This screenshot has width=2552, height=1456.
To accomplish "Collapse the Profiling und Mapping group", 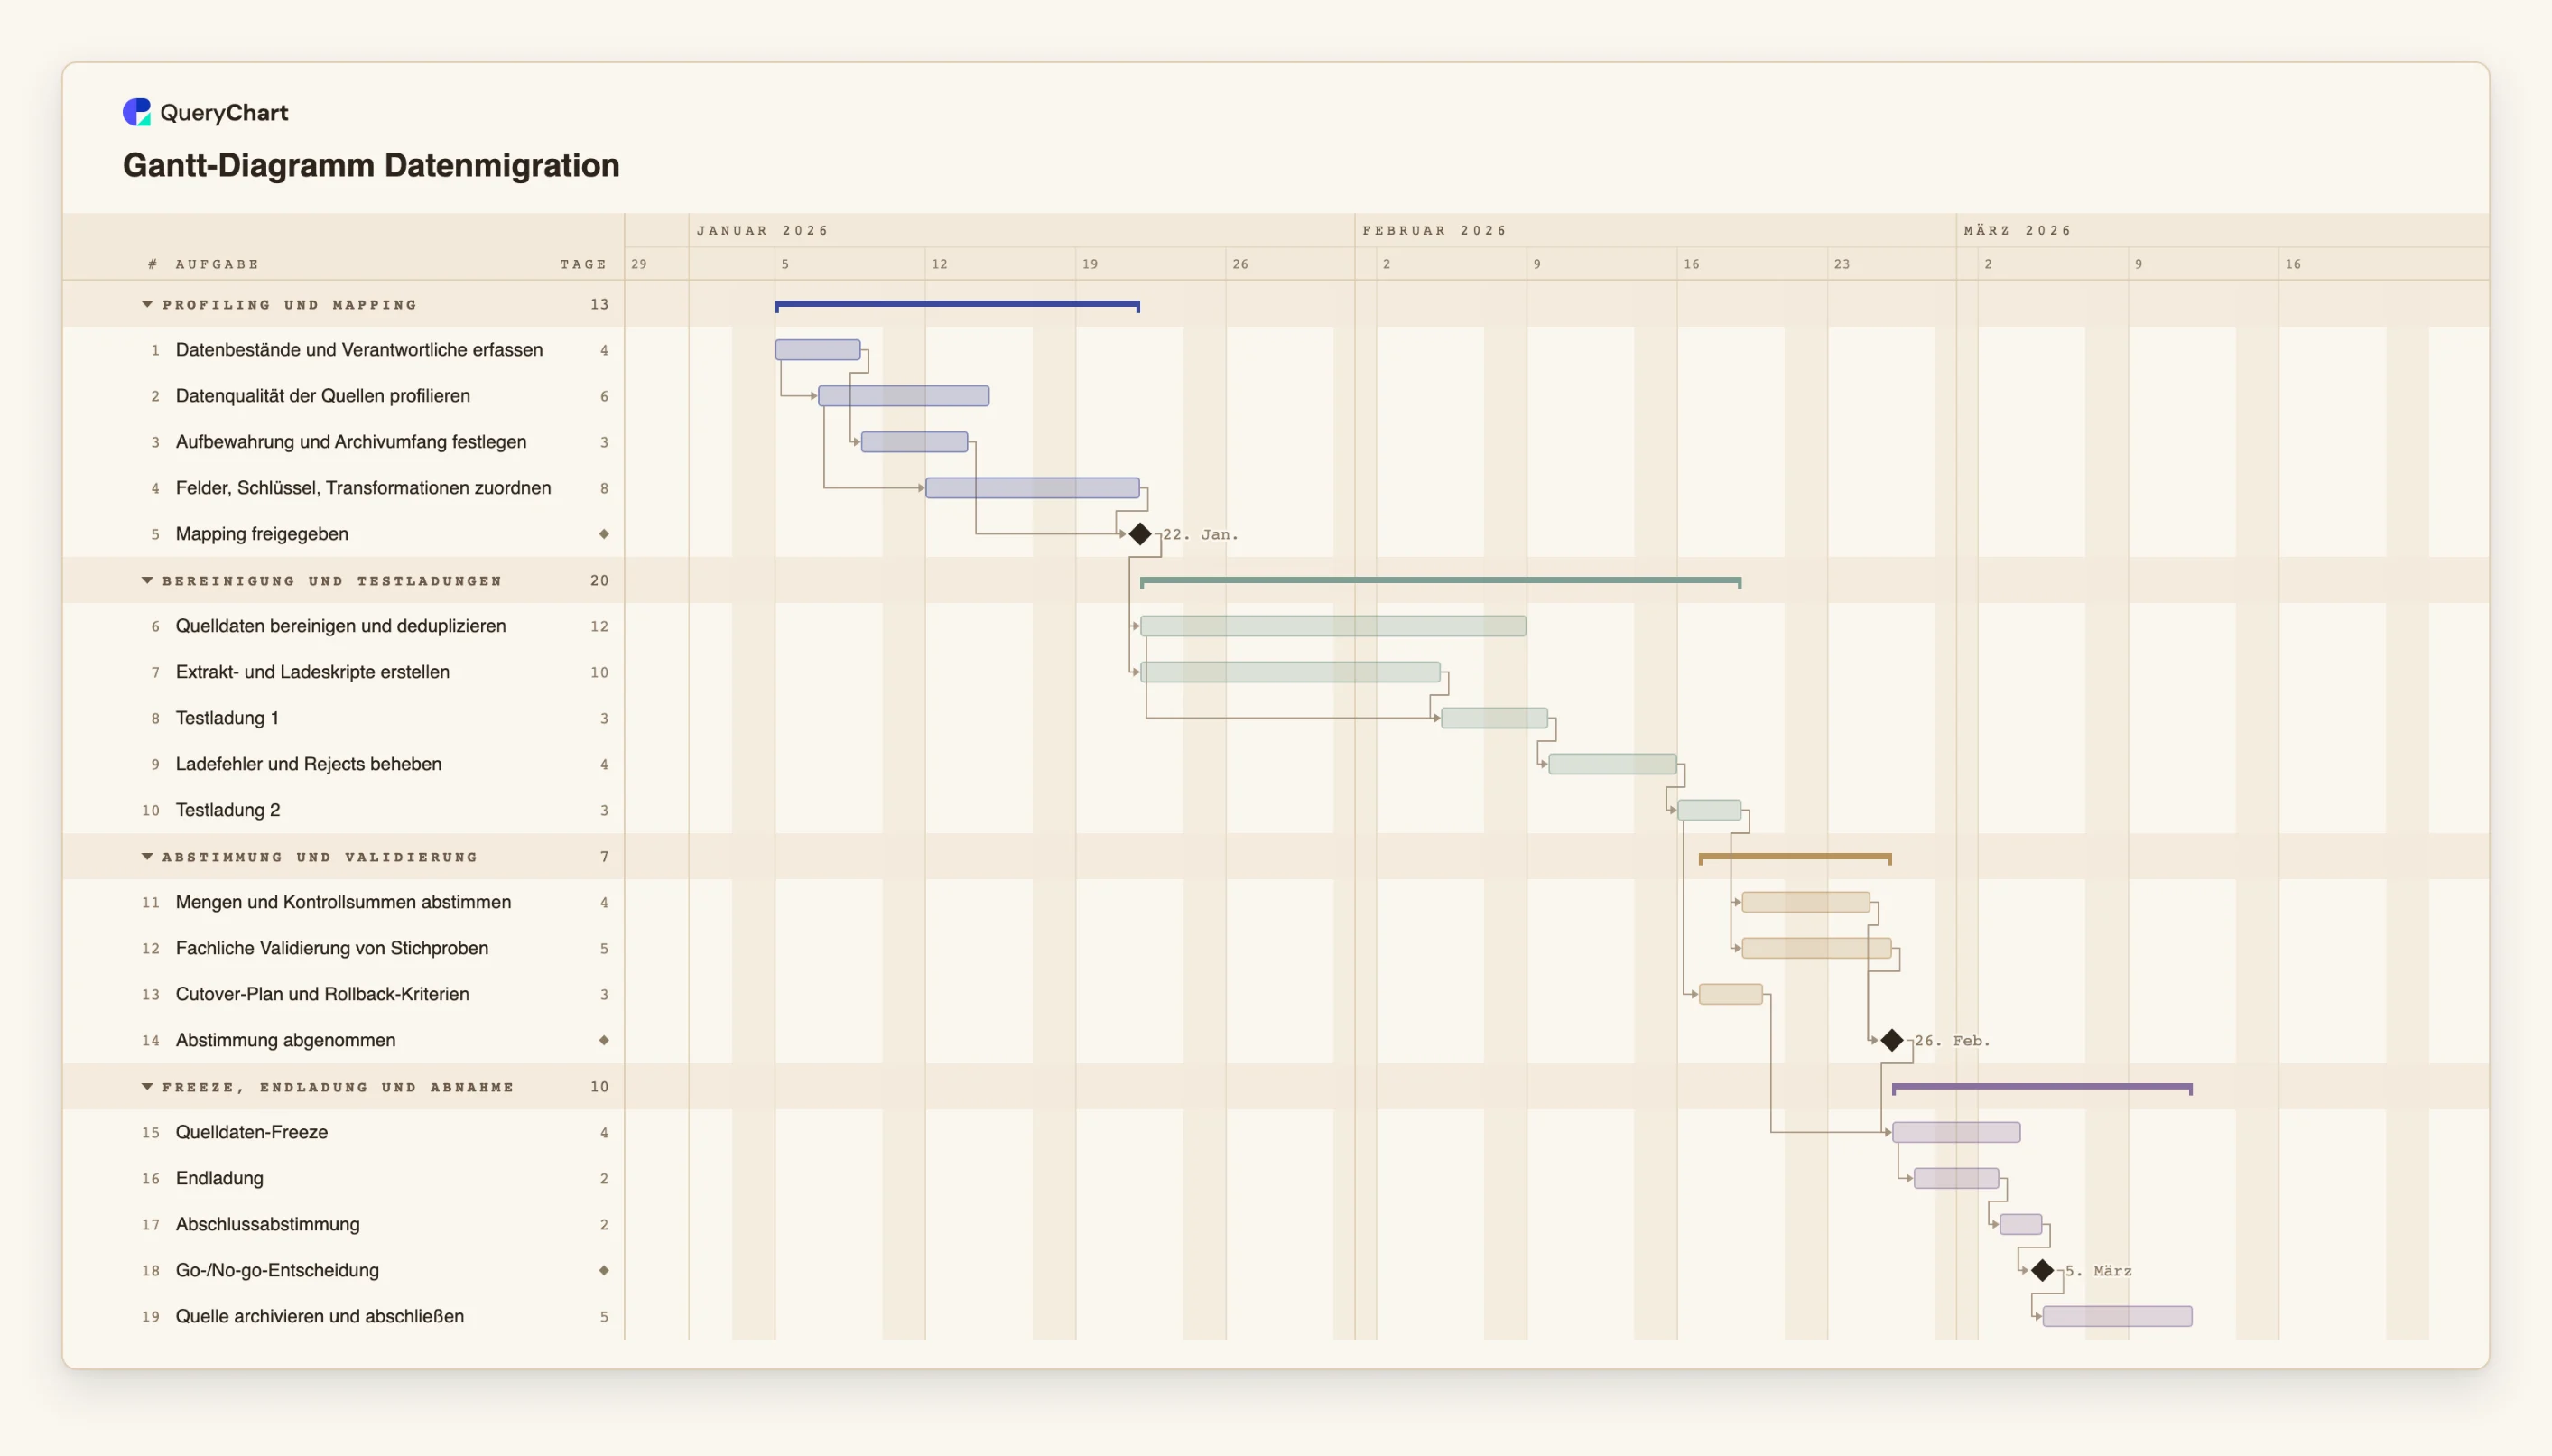I will click(x=147, y=304).
